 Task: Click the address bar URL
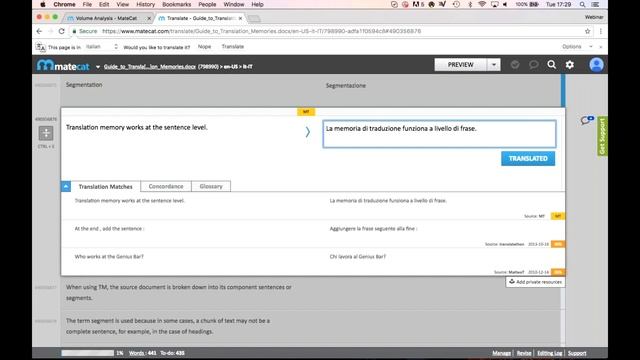(x=261, y=31)
